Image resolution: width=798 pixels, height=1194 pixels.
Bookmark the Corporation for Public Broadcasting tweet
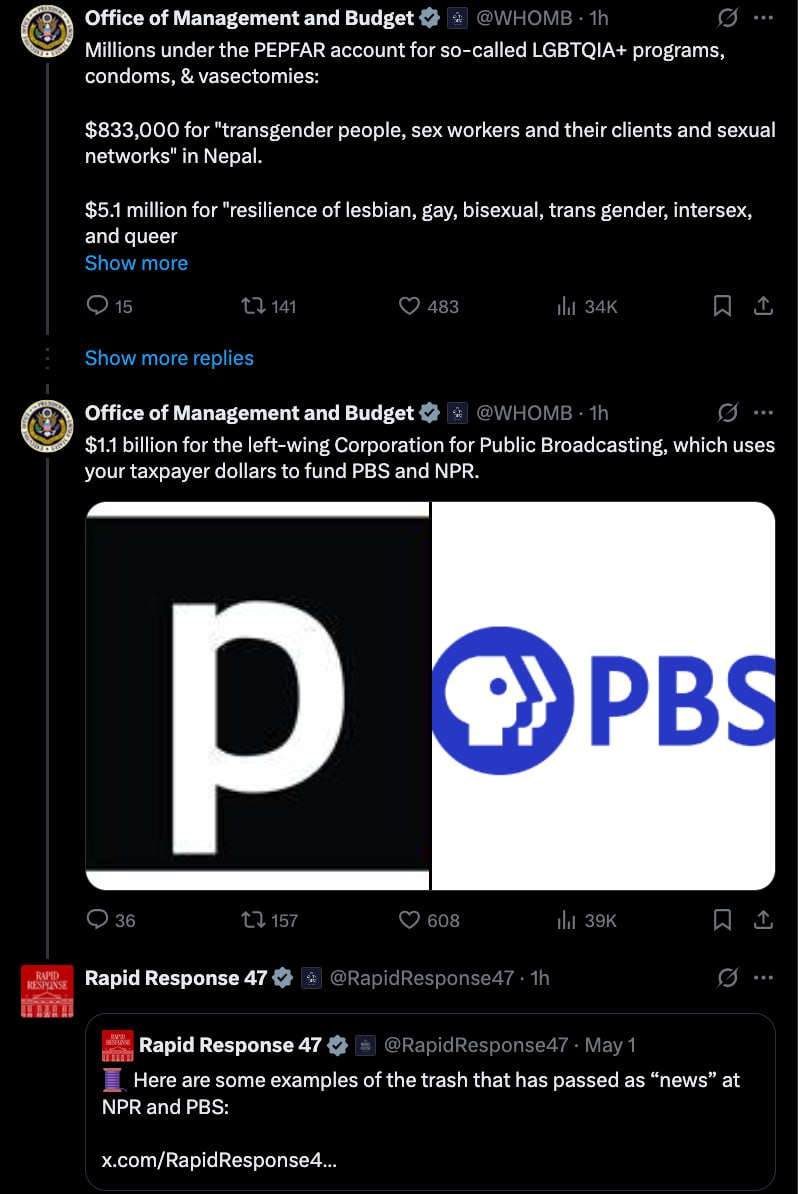(x=722, y=920)
